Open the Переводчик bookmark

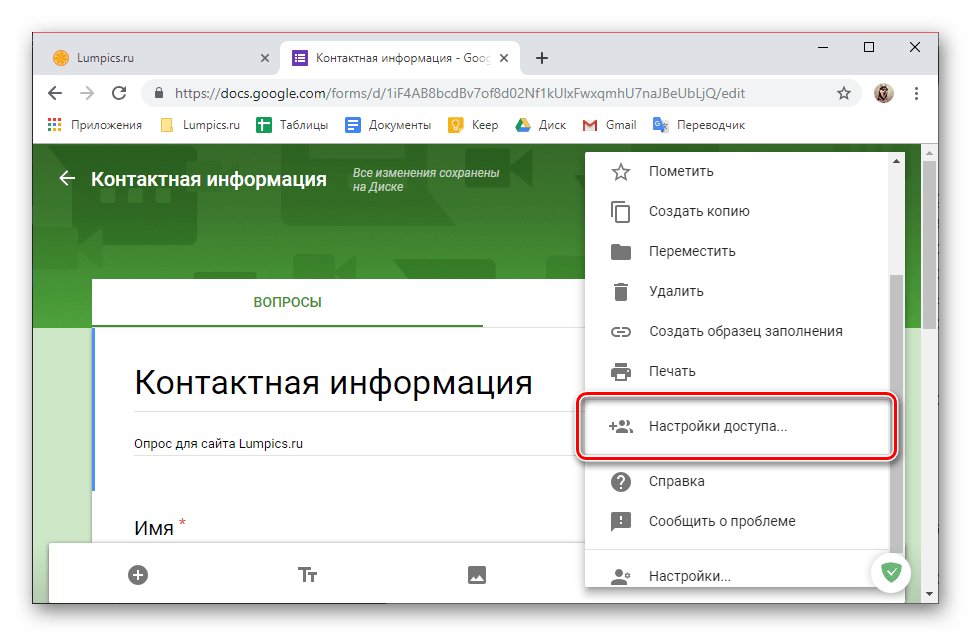699,125
